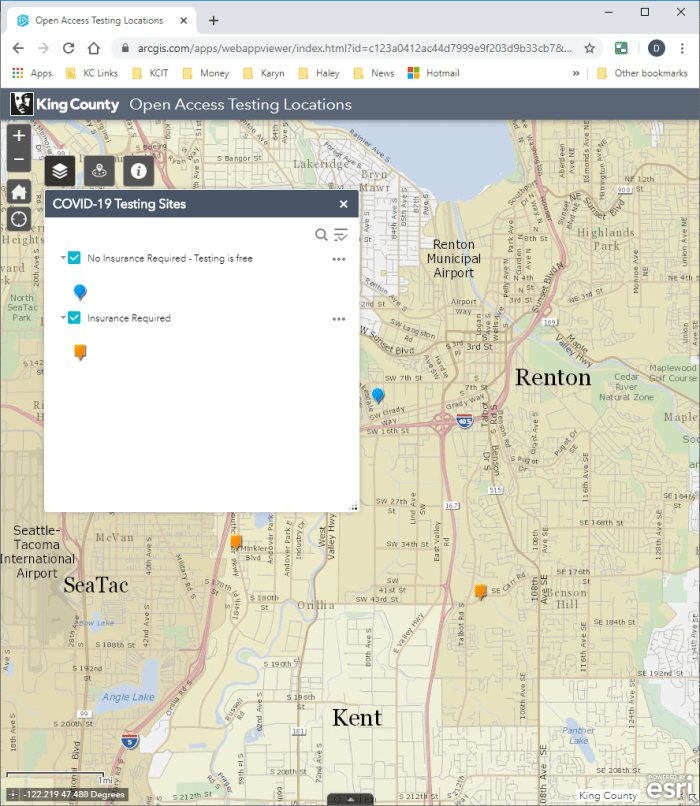Close the COVID-19 Testing Sites panel
Image resolution: width=700 pixels, height=806 pixels.
tap(343, 204)
